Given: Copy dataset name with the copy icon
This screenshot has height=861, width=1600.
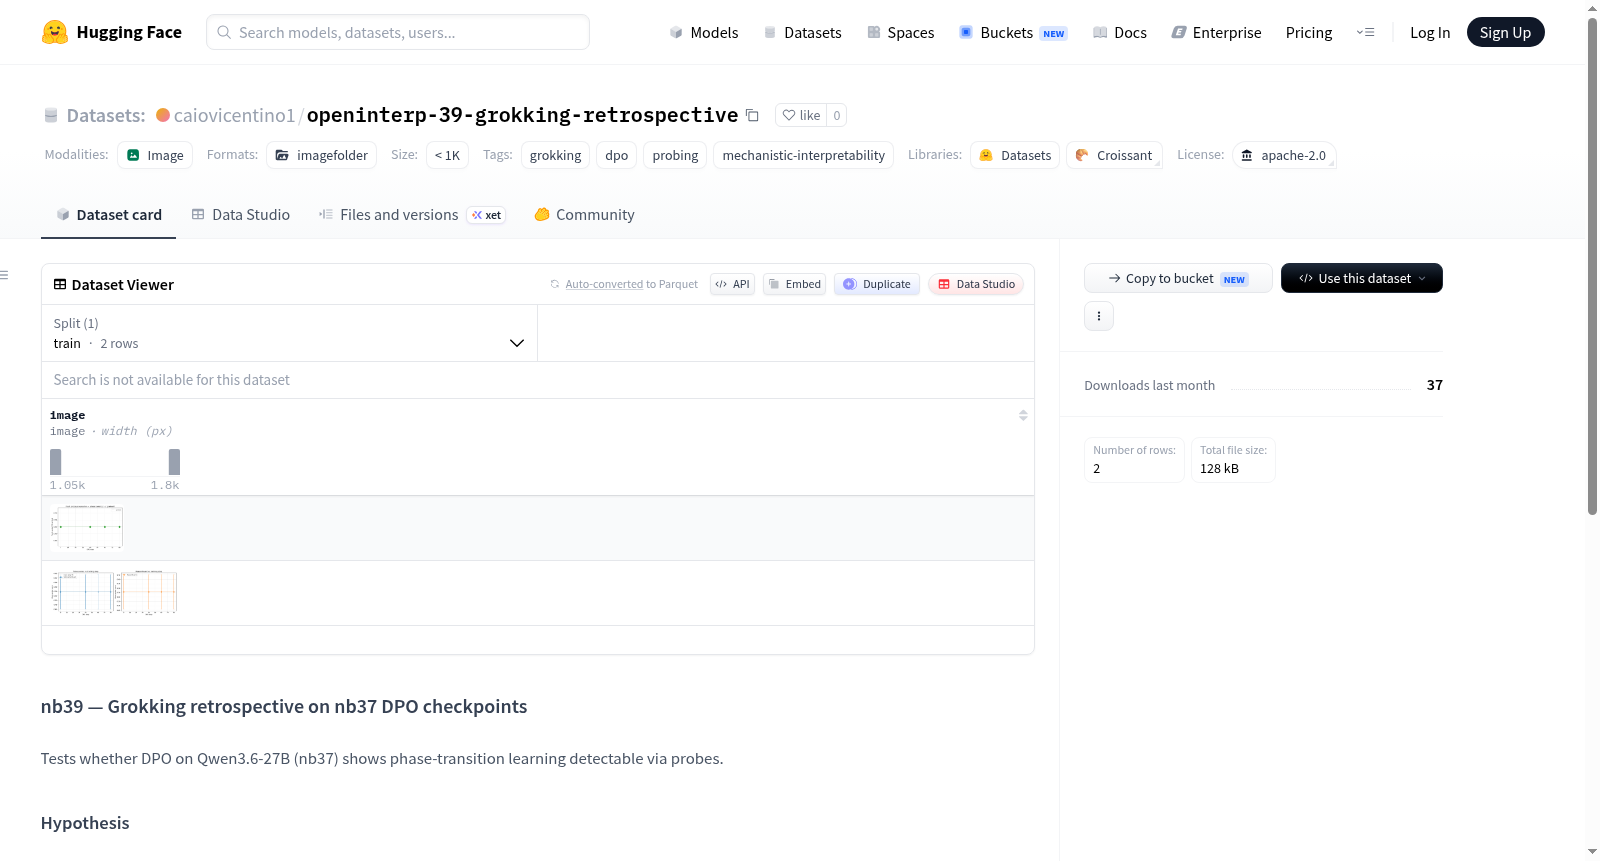Looking at the screenshot, I should (x=753, y=116).
